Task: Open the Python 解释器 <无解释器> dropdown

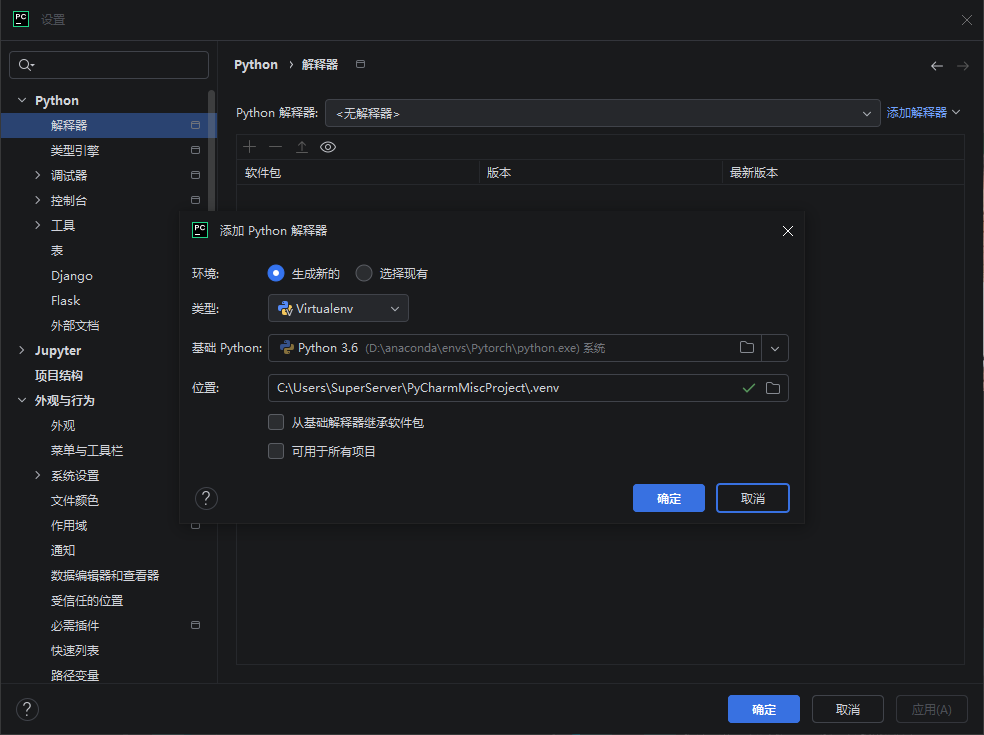Action: [x=602, y=113]
